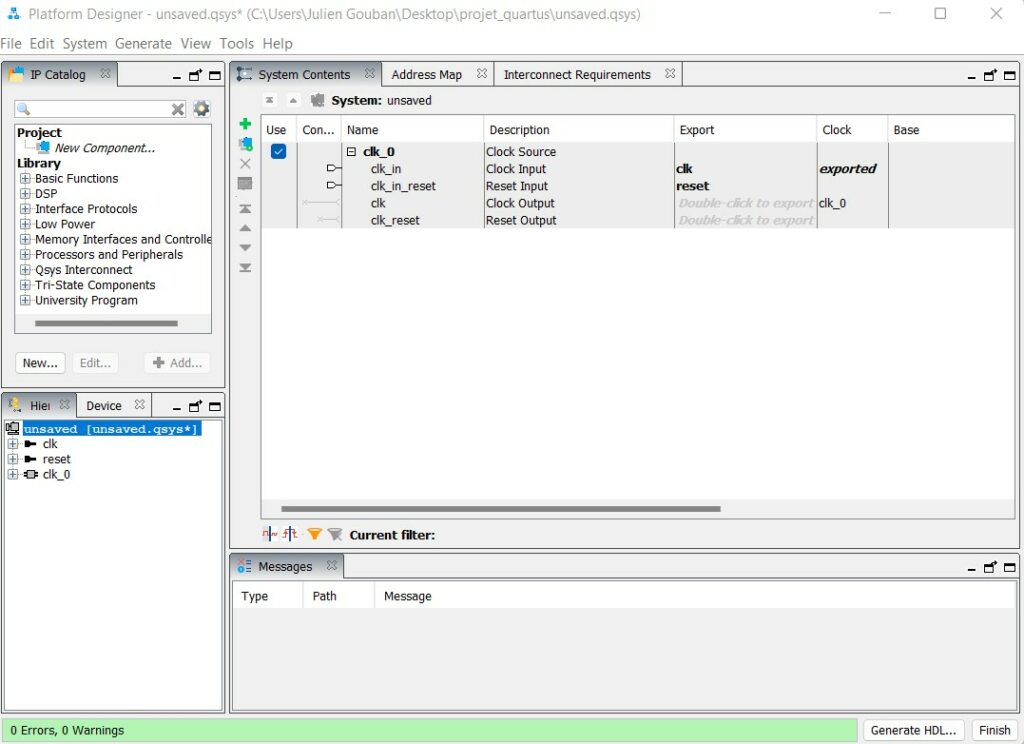Maximize the Messages panel

[x=1010, y=567]
